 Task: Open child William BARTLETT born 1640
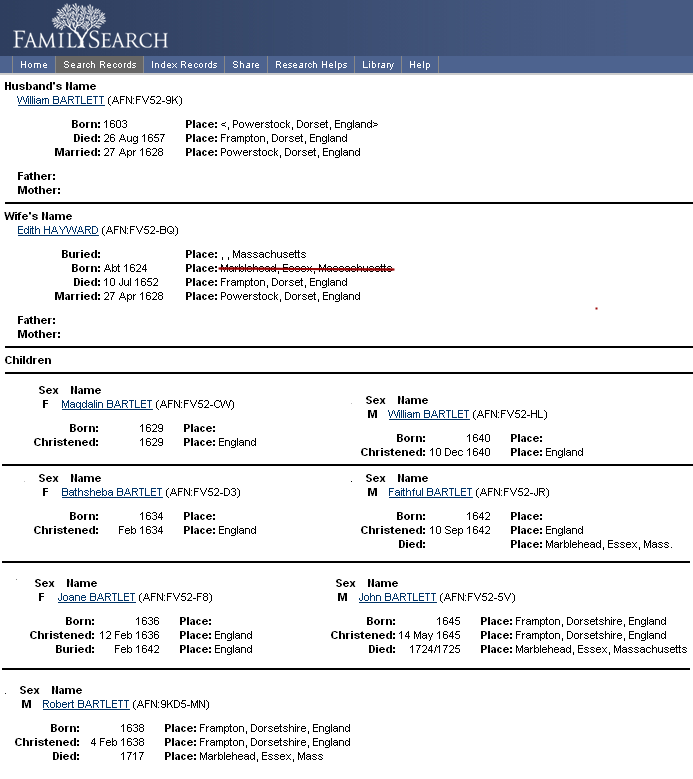(428, 414)
